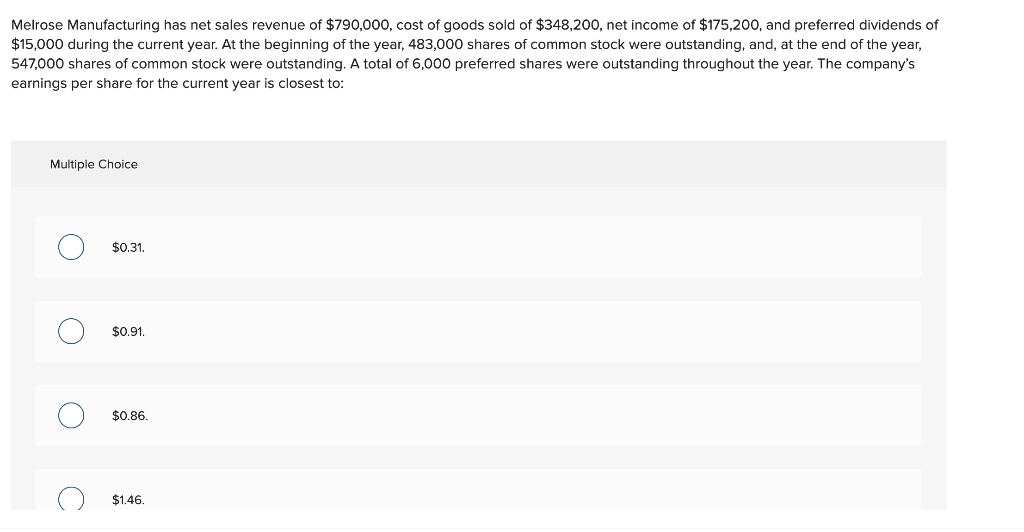Click the "Melrose Manufacturing" company name

(x=86, y=25)
